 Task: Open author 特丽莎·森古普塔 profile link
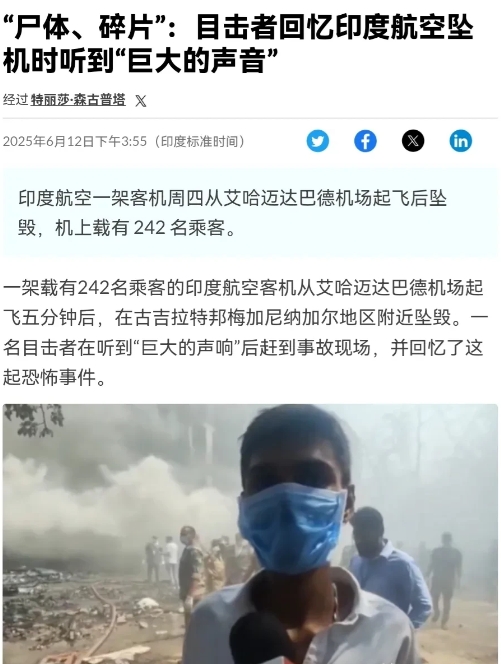pos(78,100)
